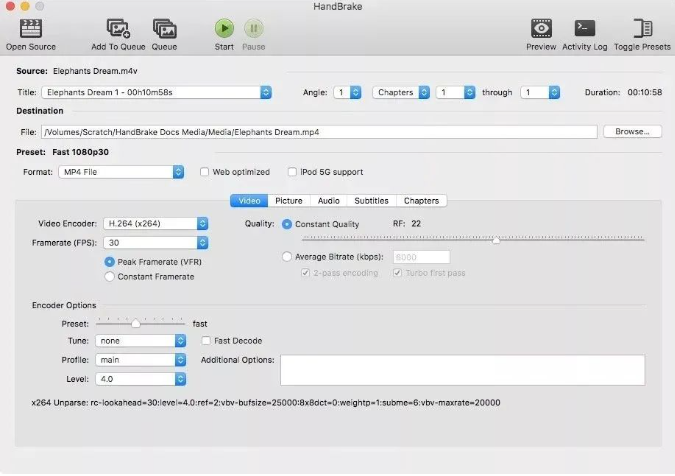
Task: Click the Additional Options text box
Action: pos(462,369)
